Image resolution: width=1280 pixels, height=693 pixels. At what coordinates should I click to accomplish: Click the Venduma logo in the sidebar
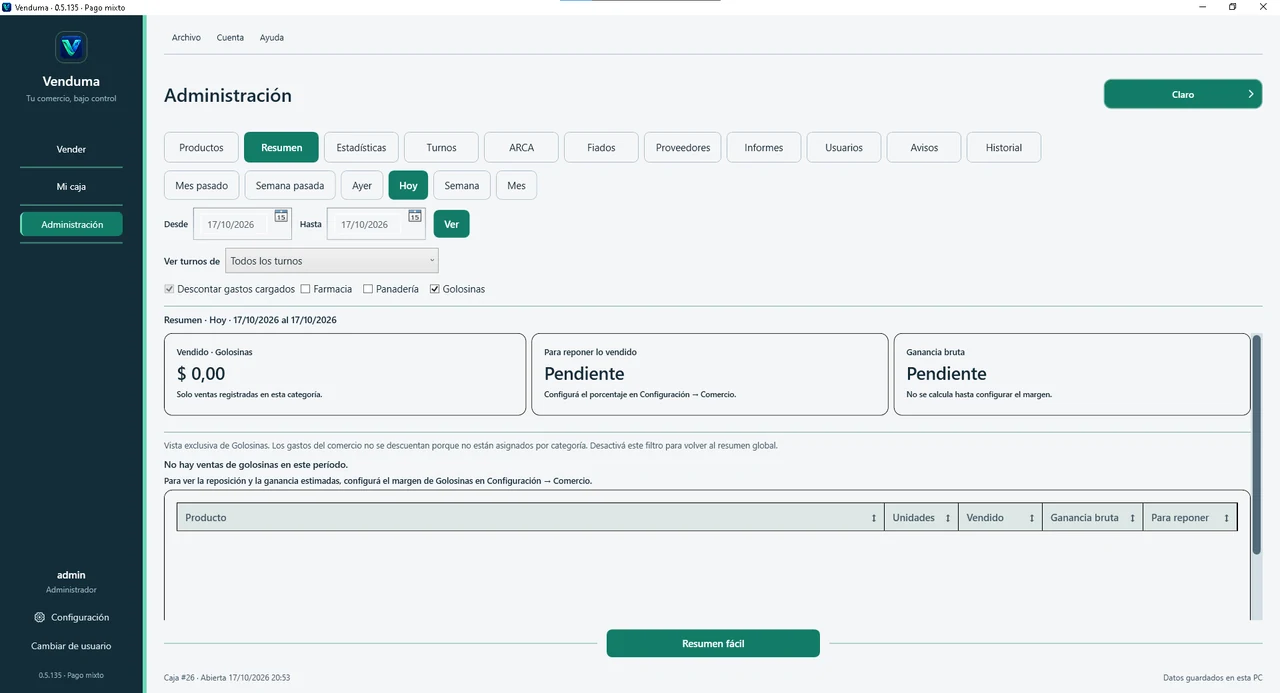(71, 47)
